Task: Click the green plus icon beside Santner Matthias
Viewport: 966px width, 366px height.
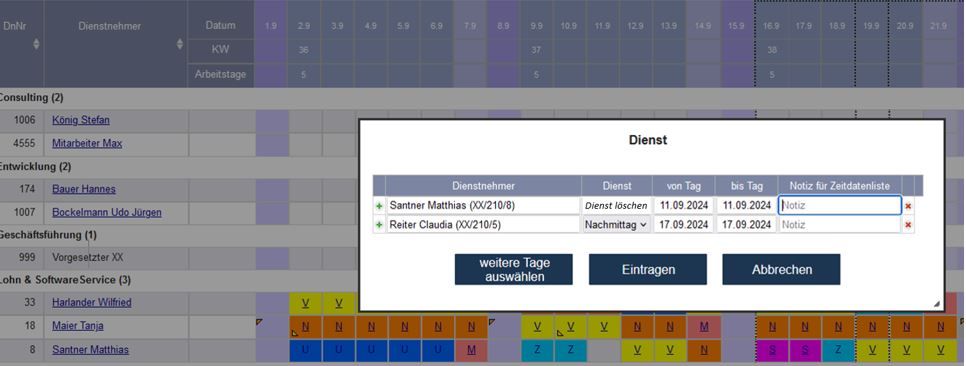Action: 379,205
